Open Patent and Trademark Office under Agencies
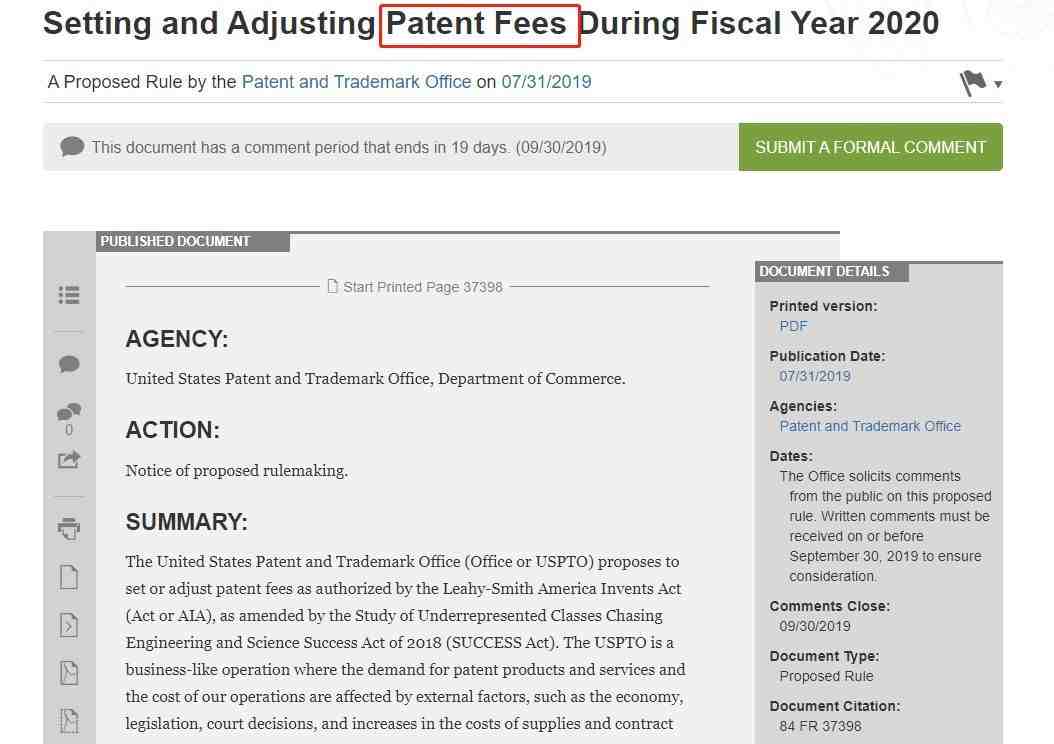Image resolution: width=1054 pixels, height=744 pixels. tap(870, 426)
